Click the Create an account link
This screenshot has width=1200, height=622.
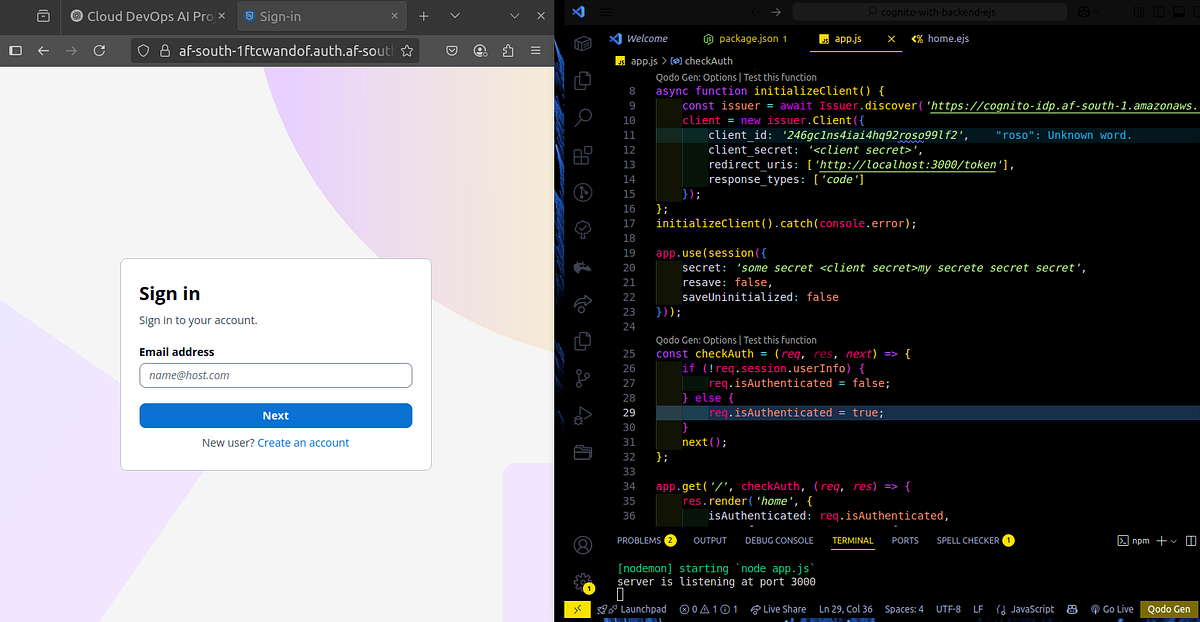303,443
